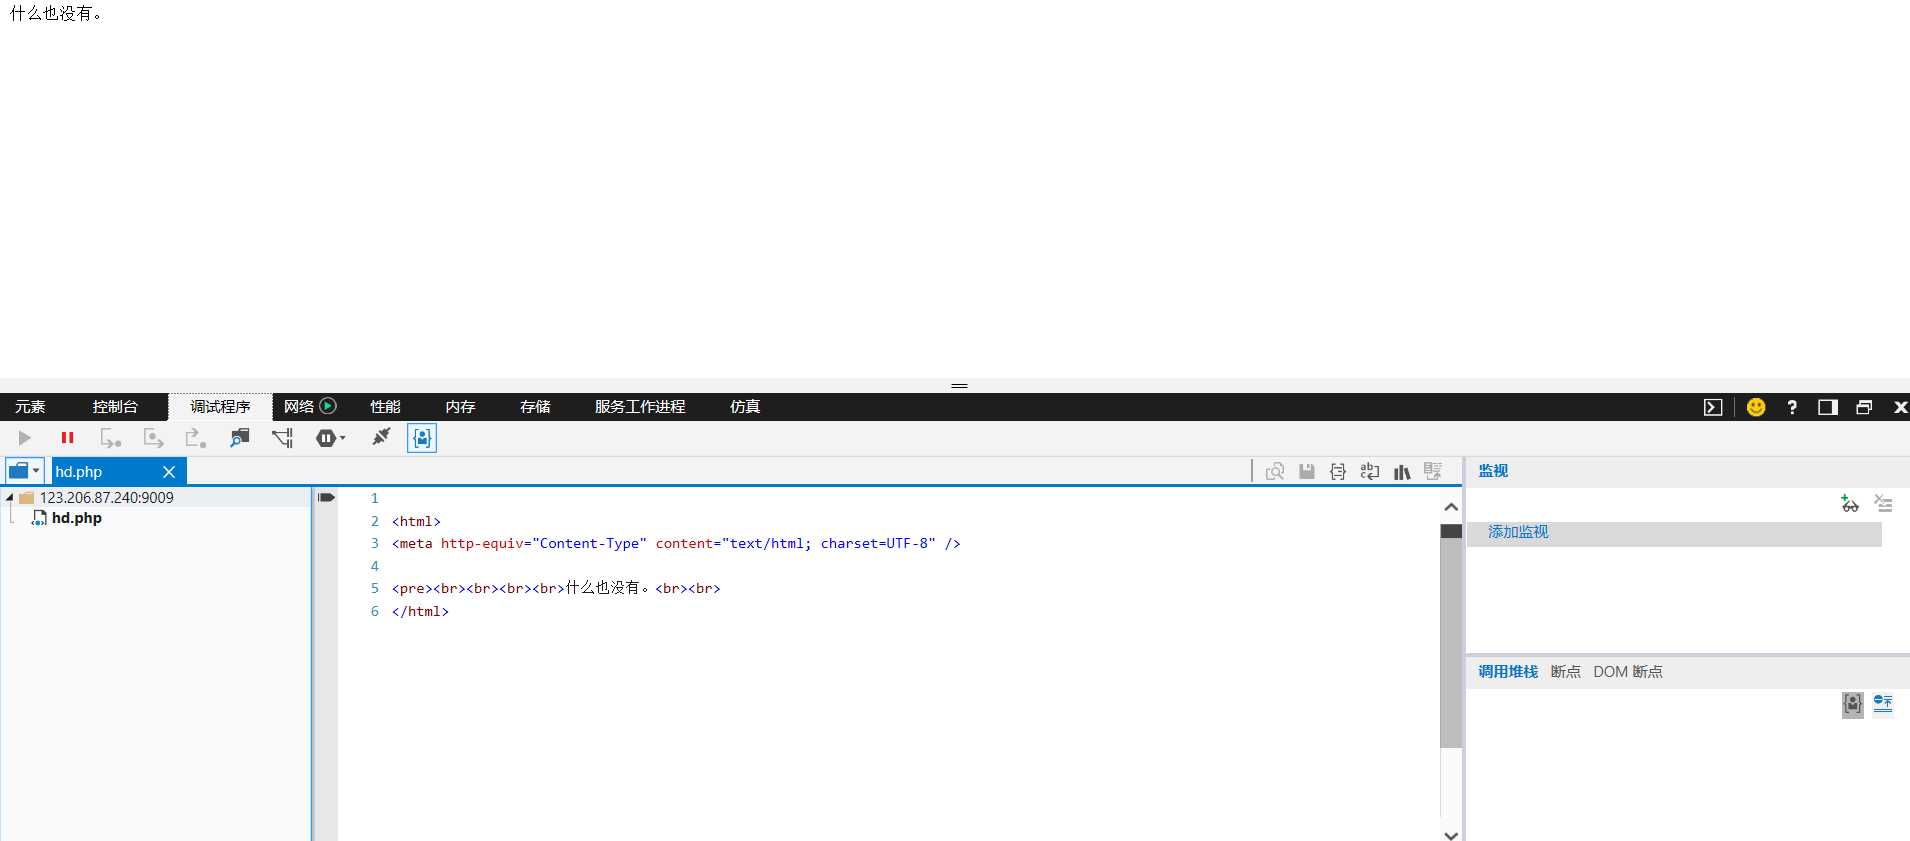1910x841 pixels.
Task: Click the add watch glasses icon
Action: 1850,503
